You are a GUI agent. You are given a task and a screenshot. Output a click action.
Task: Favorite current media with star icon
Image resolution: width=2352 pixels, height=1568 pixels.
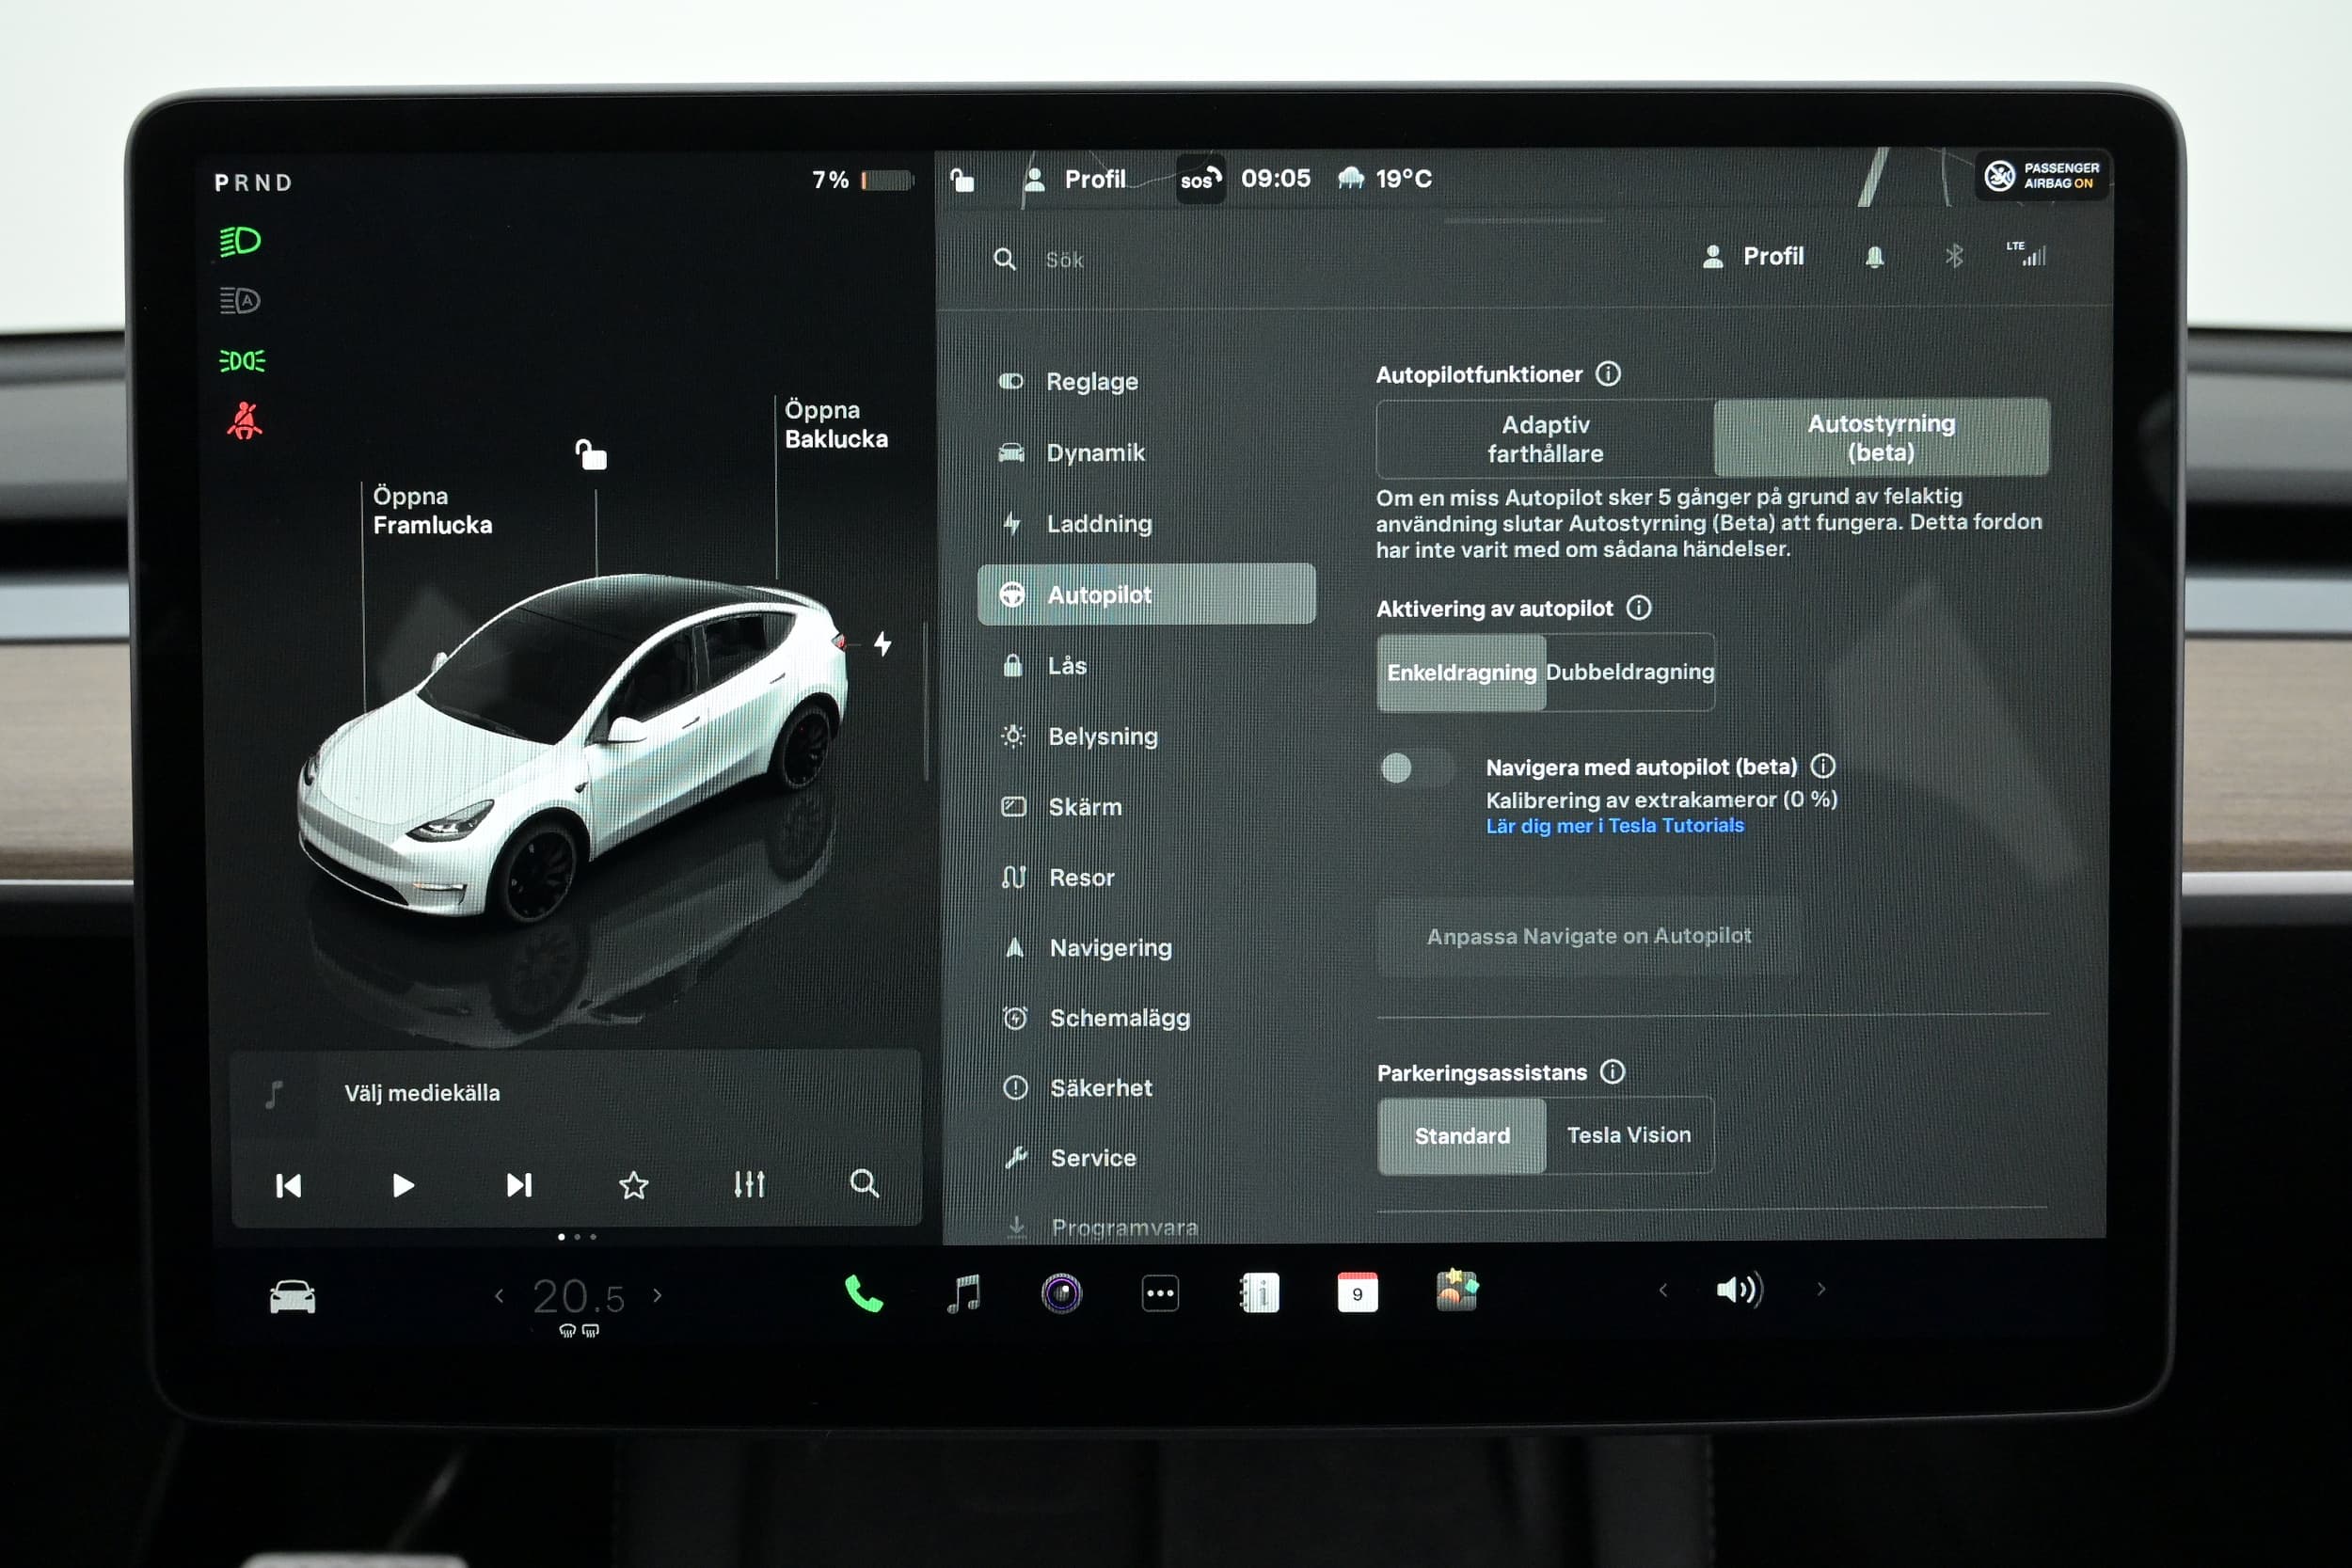(x=633, y=1185)
